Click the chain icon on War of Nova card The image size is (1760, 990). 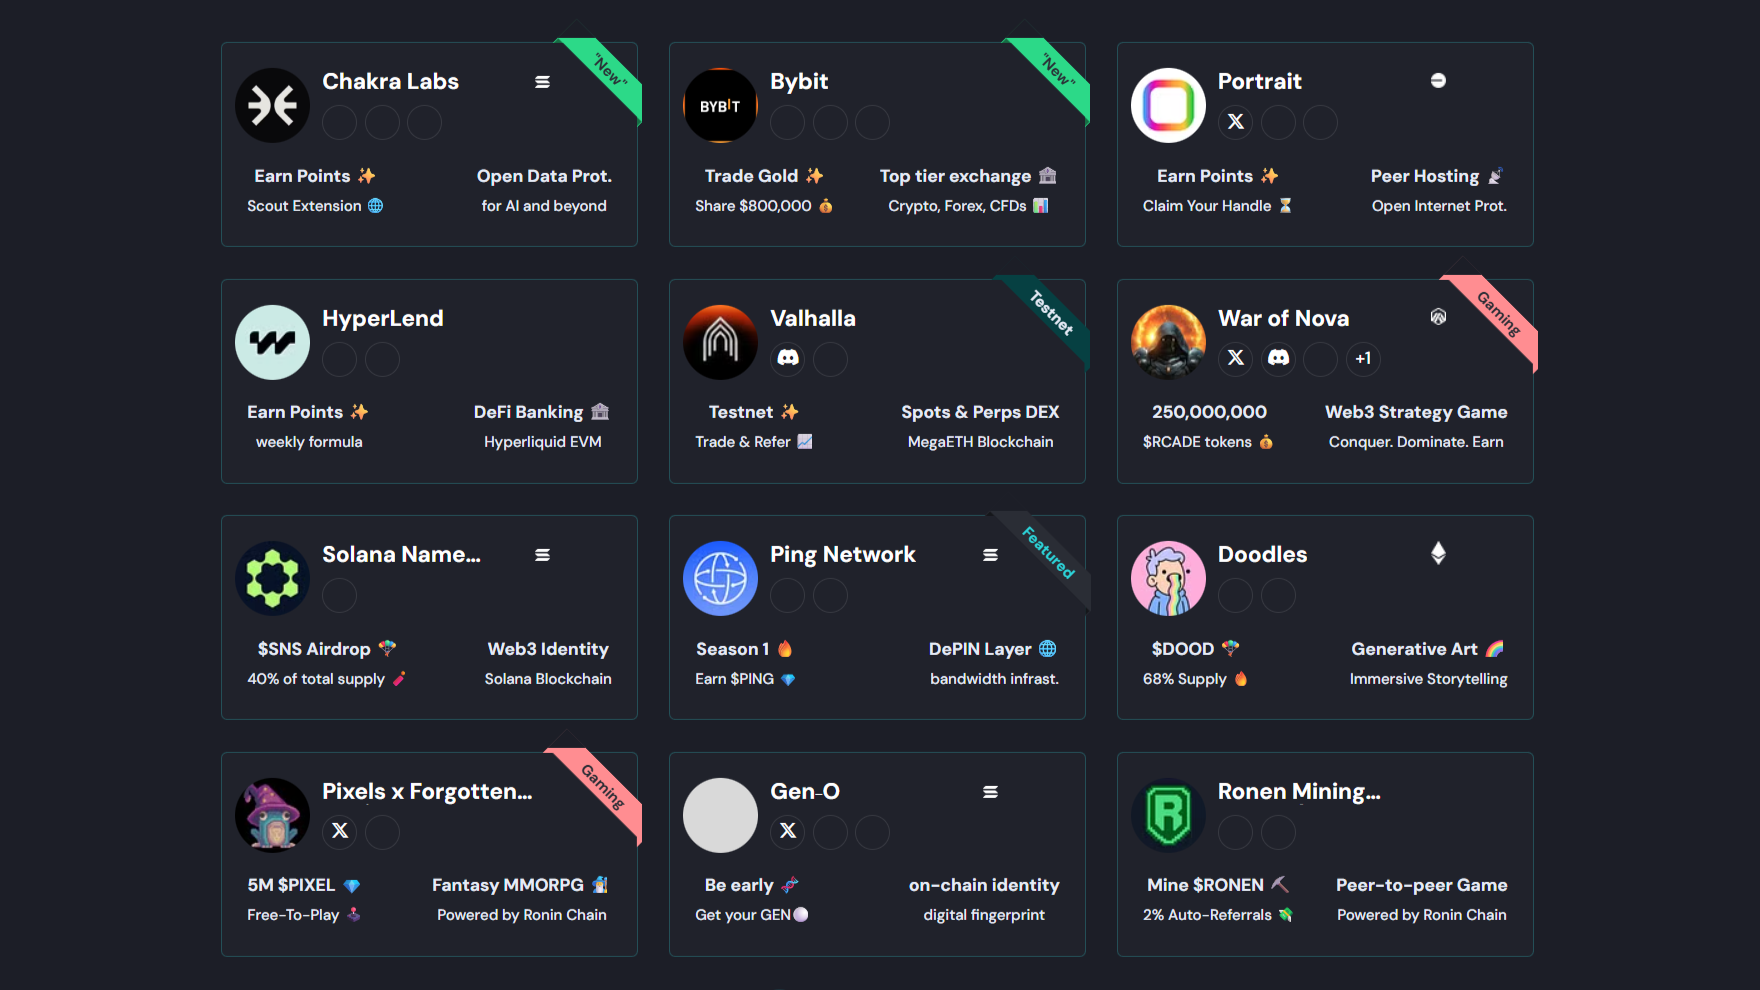click(x=1438, y=317)
